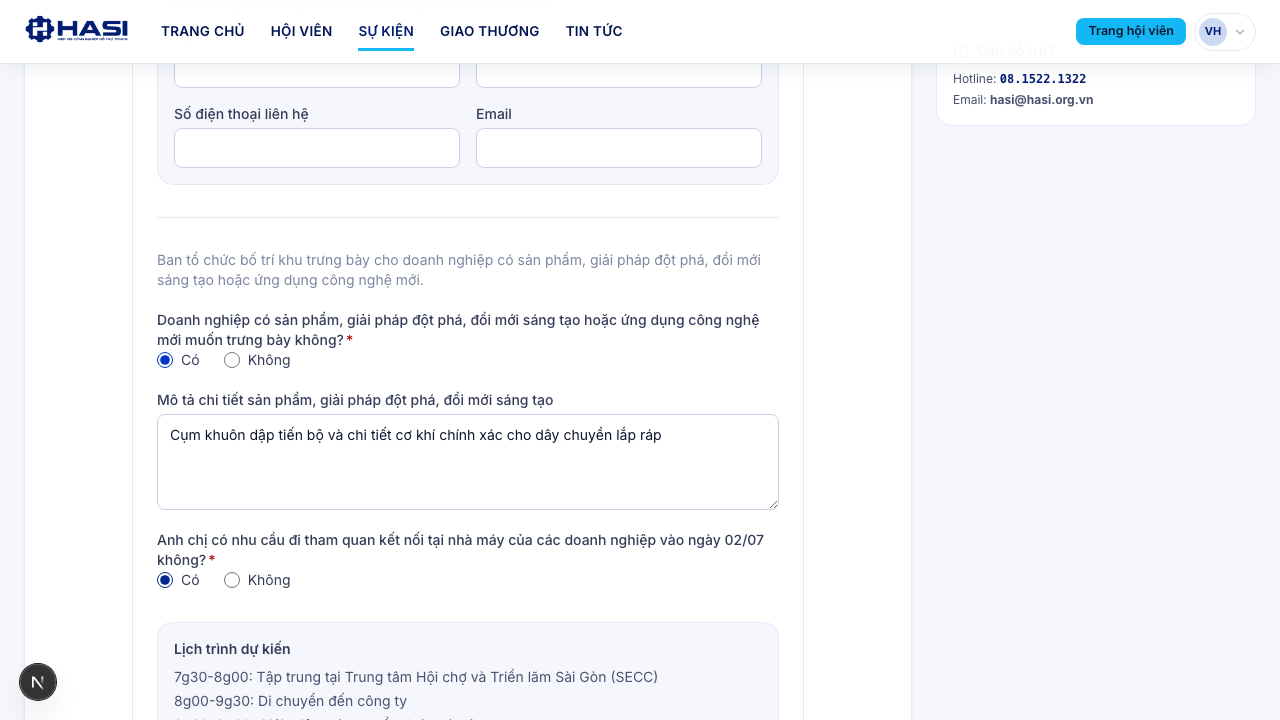
Task: Open the Hội viên menu
Action: tap(301, 31)
